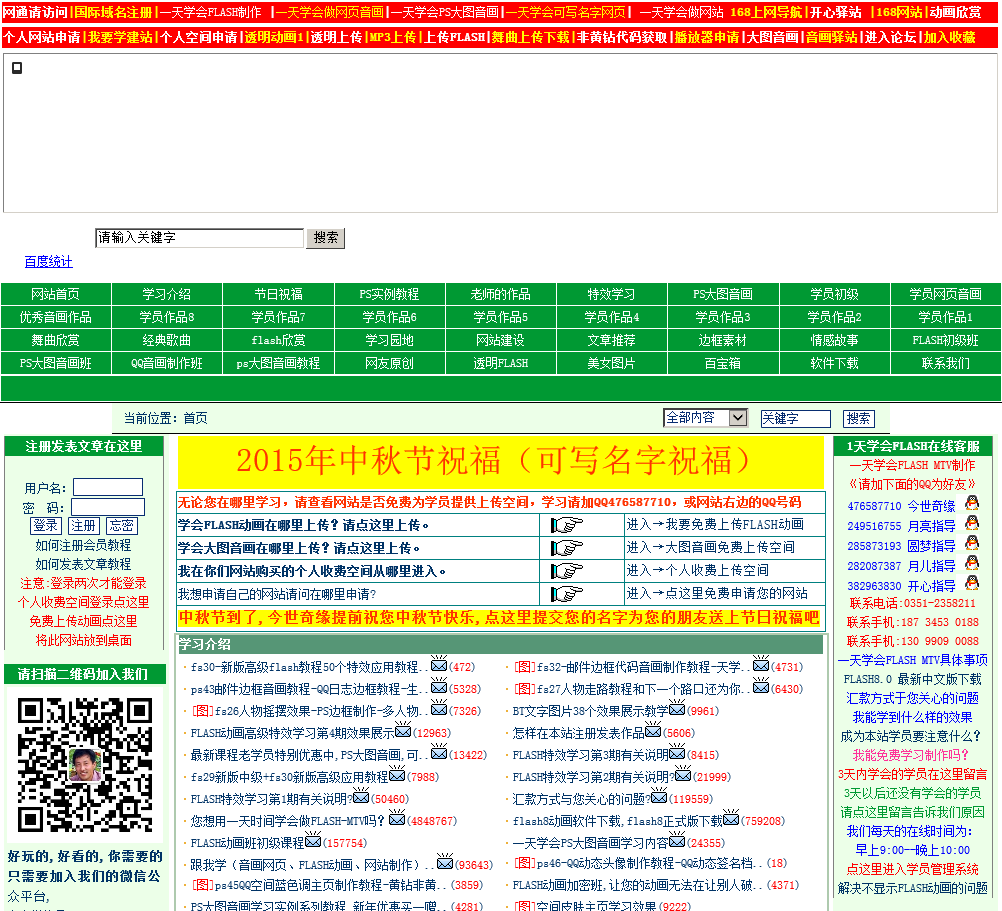Viewport: 1002px width, 911px height.
Task: Click the 请输入关键字 search field
Action: coord(199,238)
